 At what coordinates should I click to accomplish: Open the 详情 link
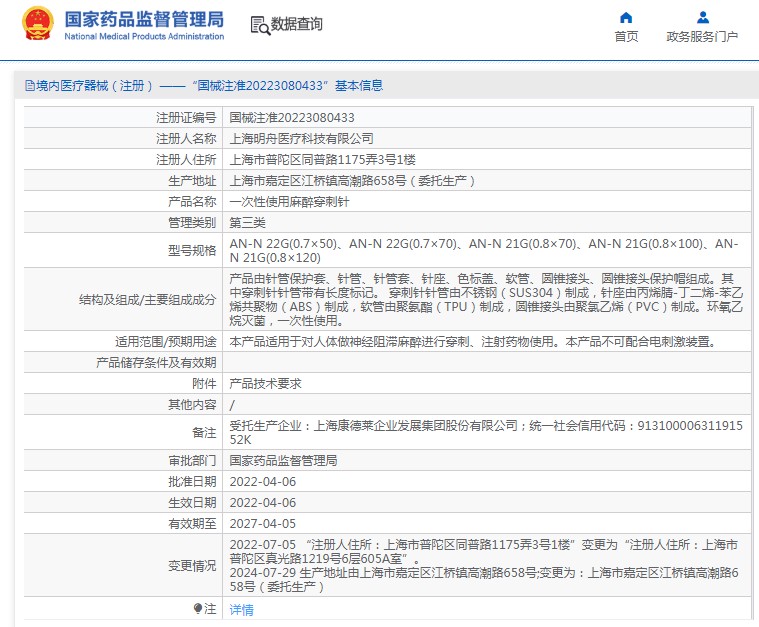tap(241, 609)
